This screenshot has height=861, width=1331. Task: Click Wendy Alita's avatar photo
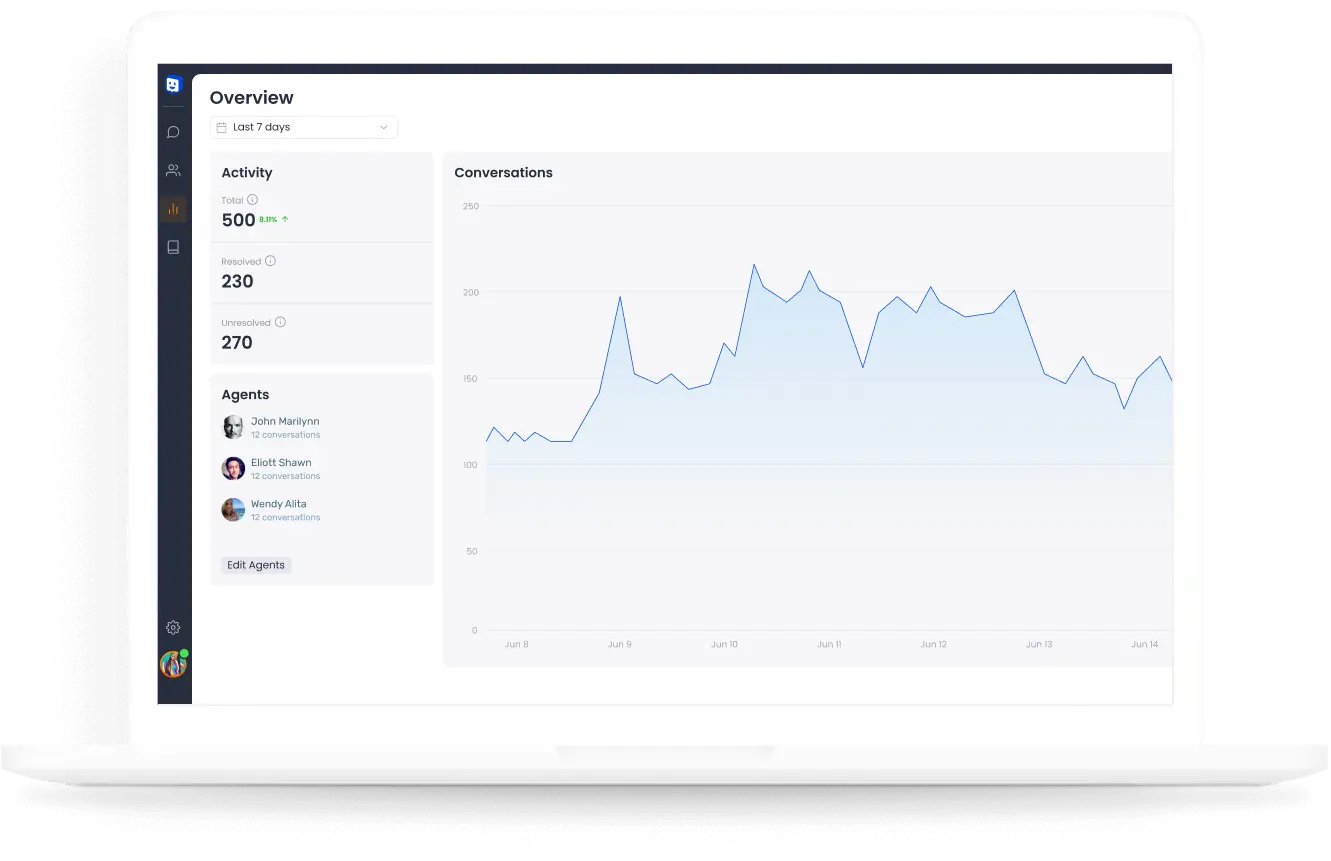pyautogui.click(x=233, y=510)
